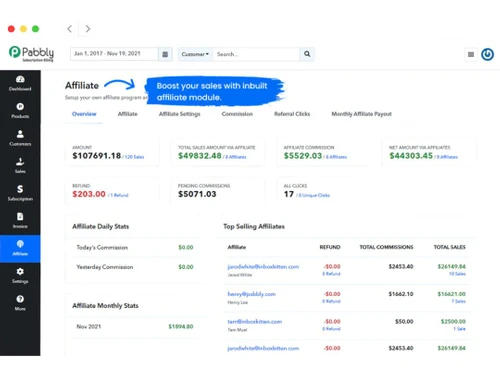Click $2500.00 total sales value

click(x=453, y=322)
